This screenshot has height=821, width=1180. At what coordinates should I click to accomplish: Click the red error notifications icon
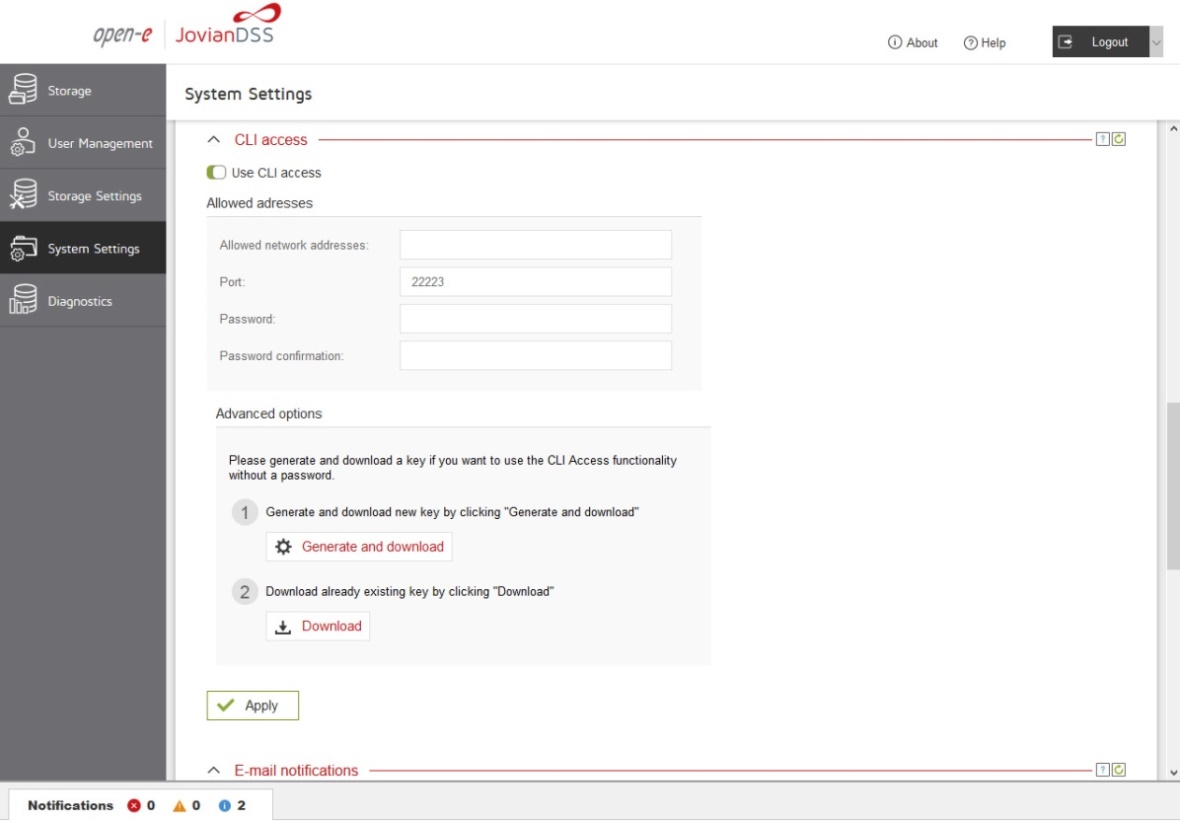tap(134, 806)
